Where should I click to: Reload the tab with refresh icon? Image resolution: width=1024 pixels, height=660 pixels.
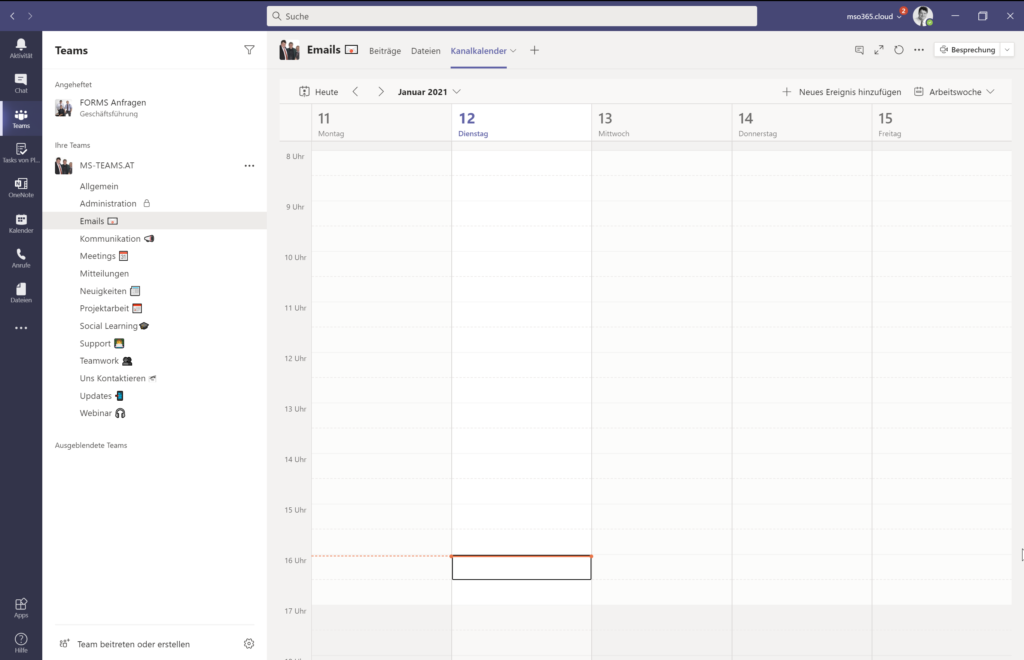tap(899, 50)
